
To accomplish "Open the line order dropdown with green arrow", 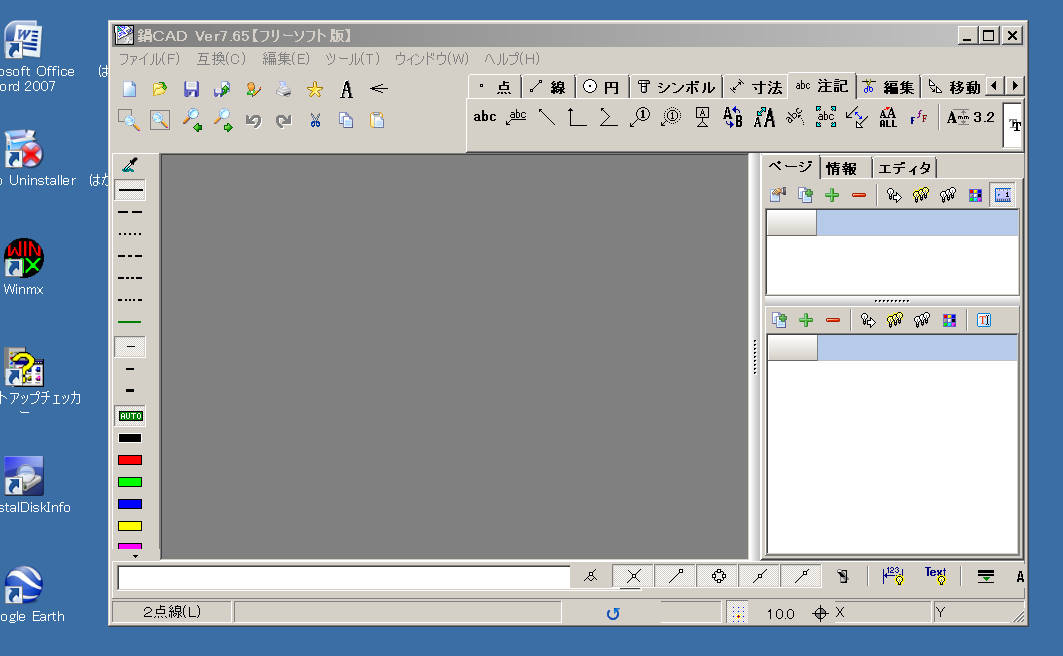I will tap(986, 576).
